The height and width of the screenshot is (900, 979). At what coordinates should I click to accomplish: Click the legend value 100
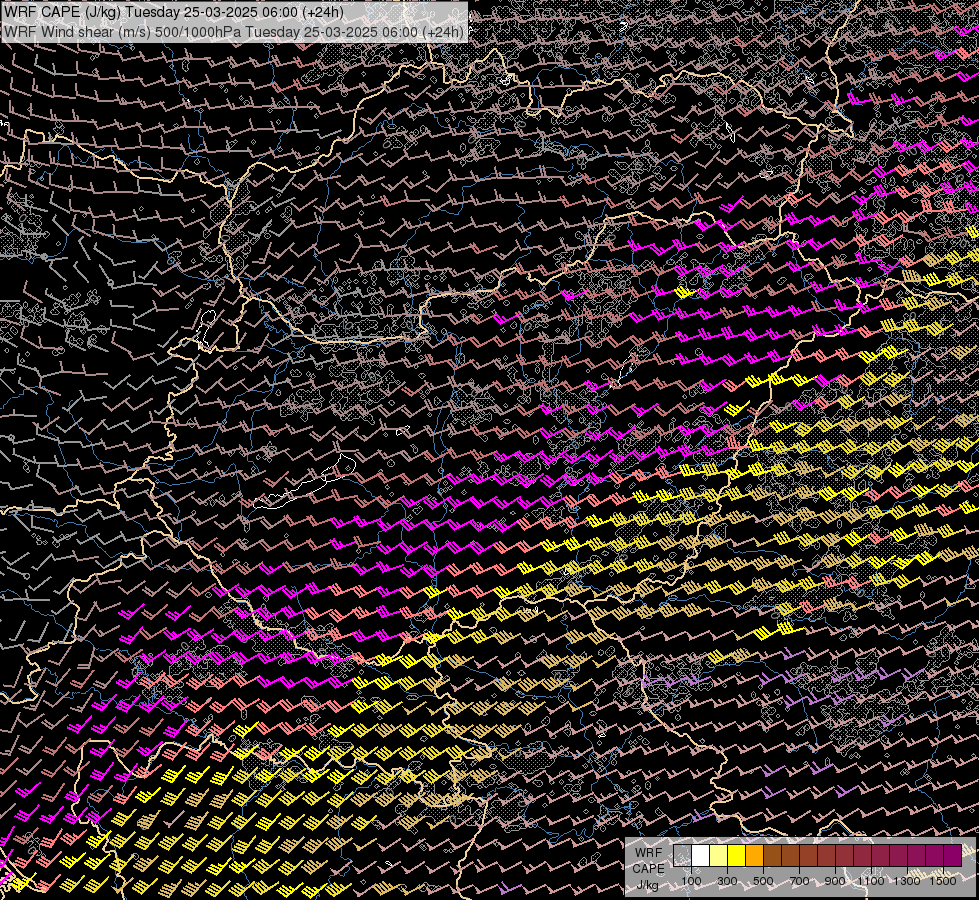(691, 881)
